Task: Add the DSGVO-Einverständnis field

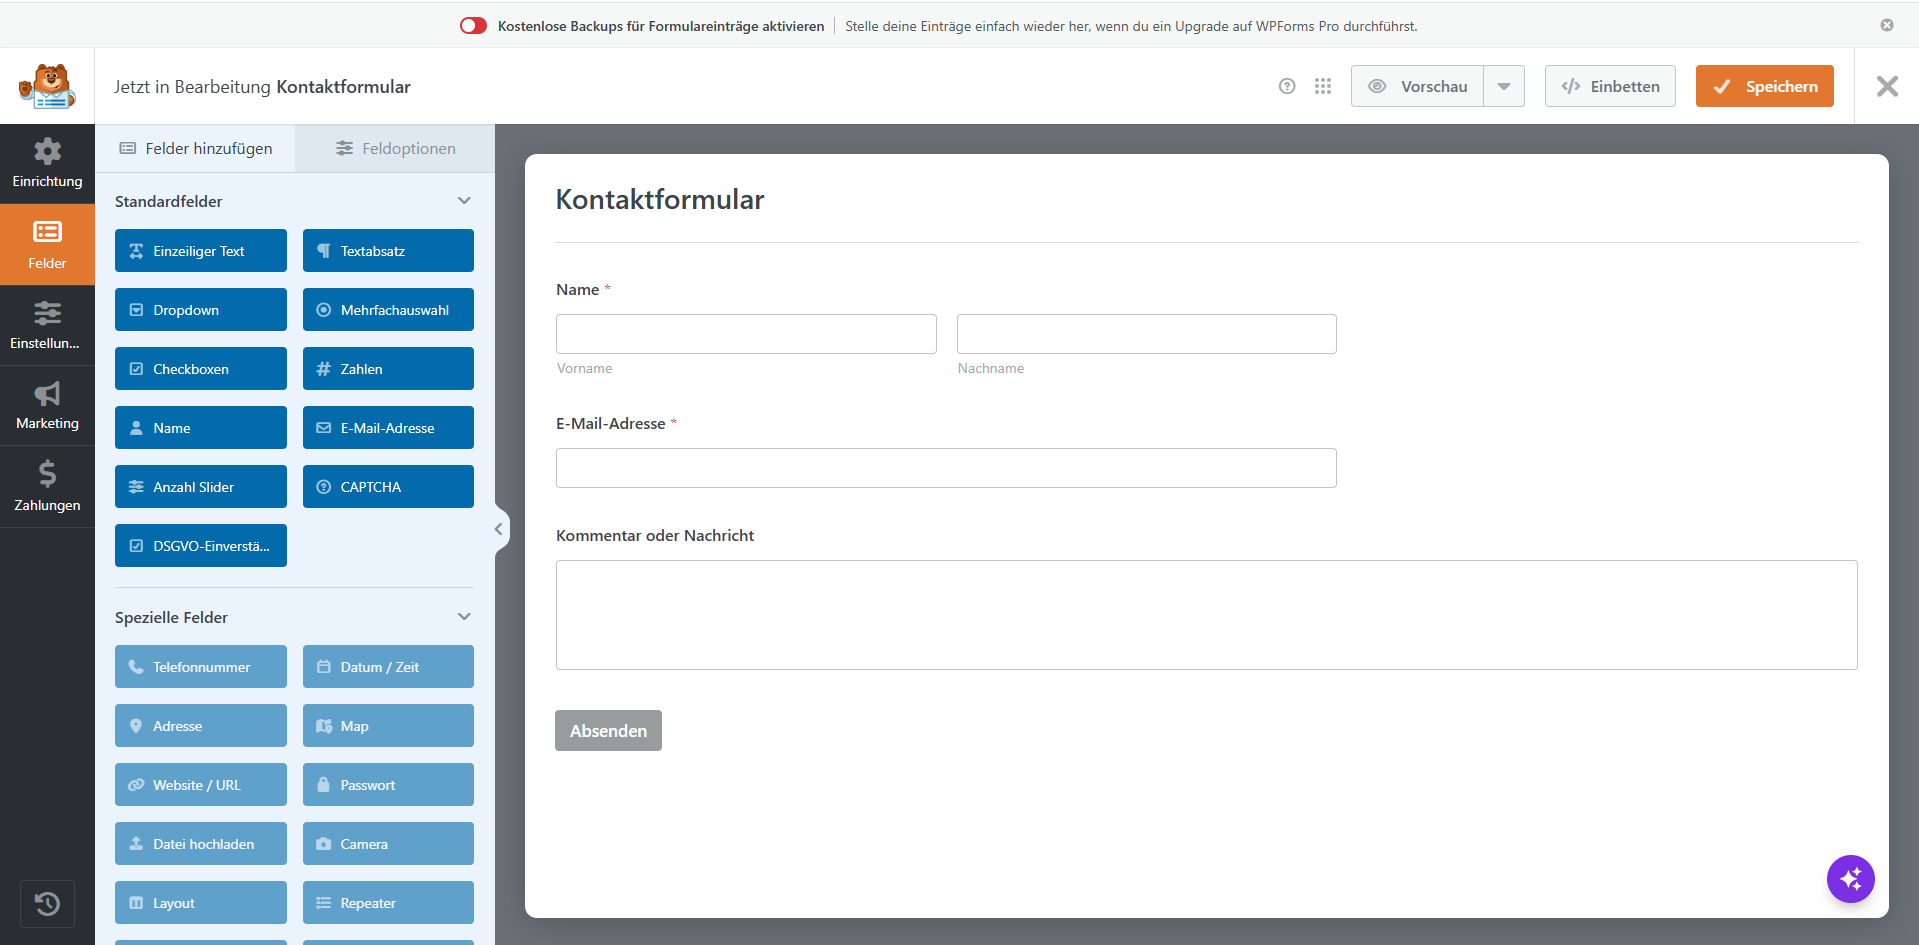Action: pyautogui.click(x=201, y=546)
